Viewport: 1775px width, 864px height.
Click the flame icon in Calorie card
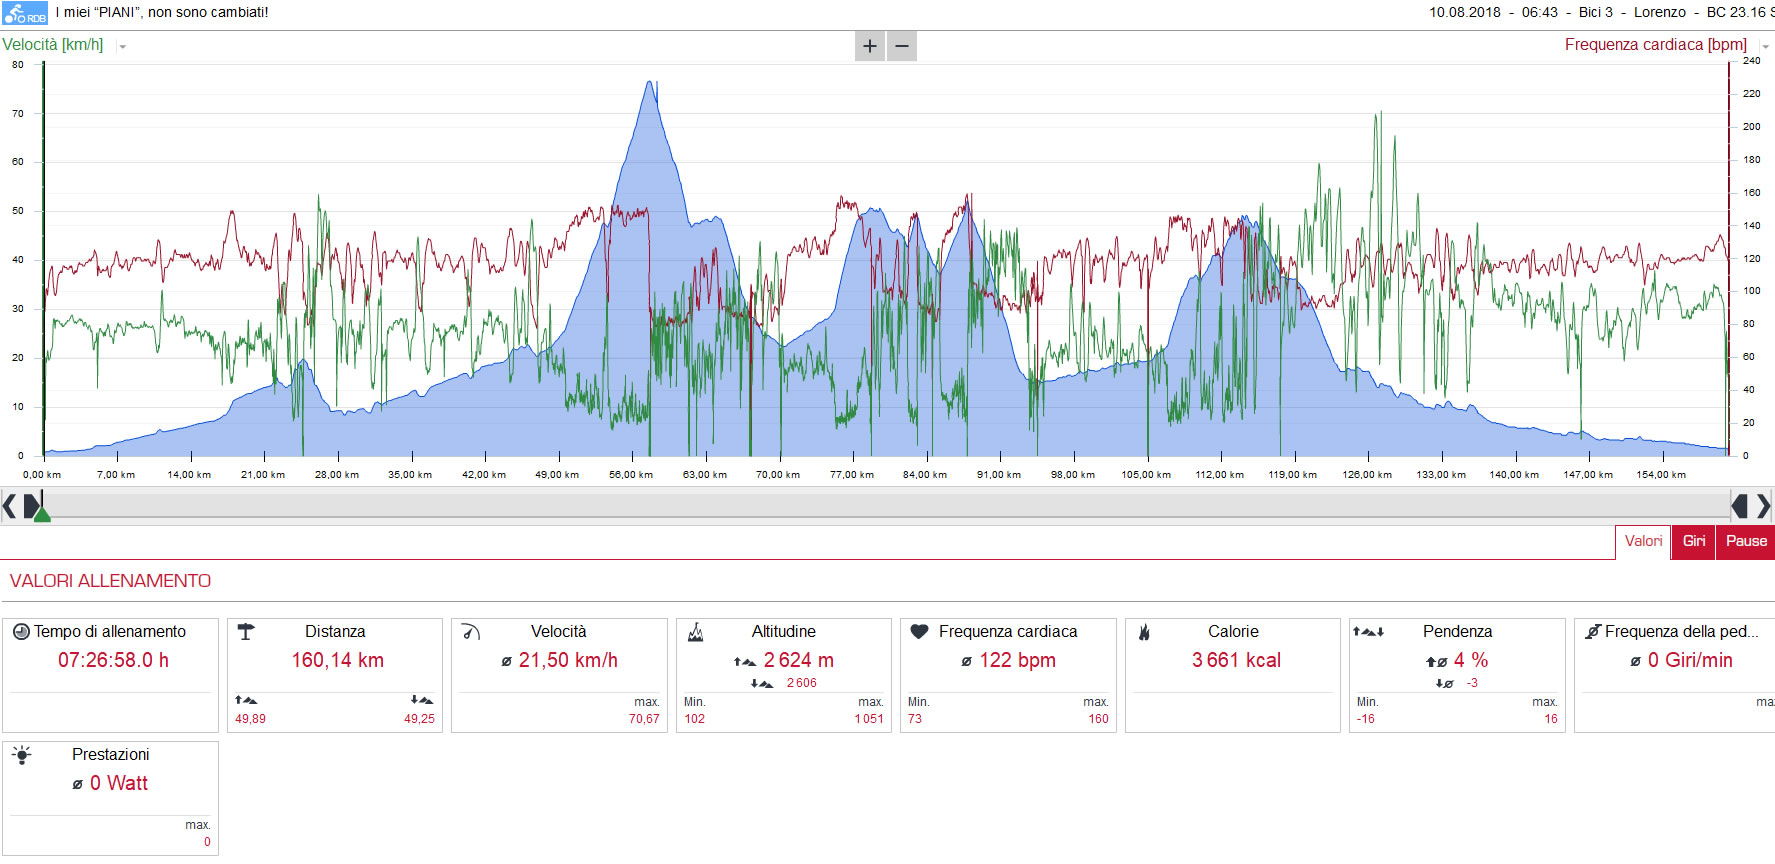point(1144,632)
